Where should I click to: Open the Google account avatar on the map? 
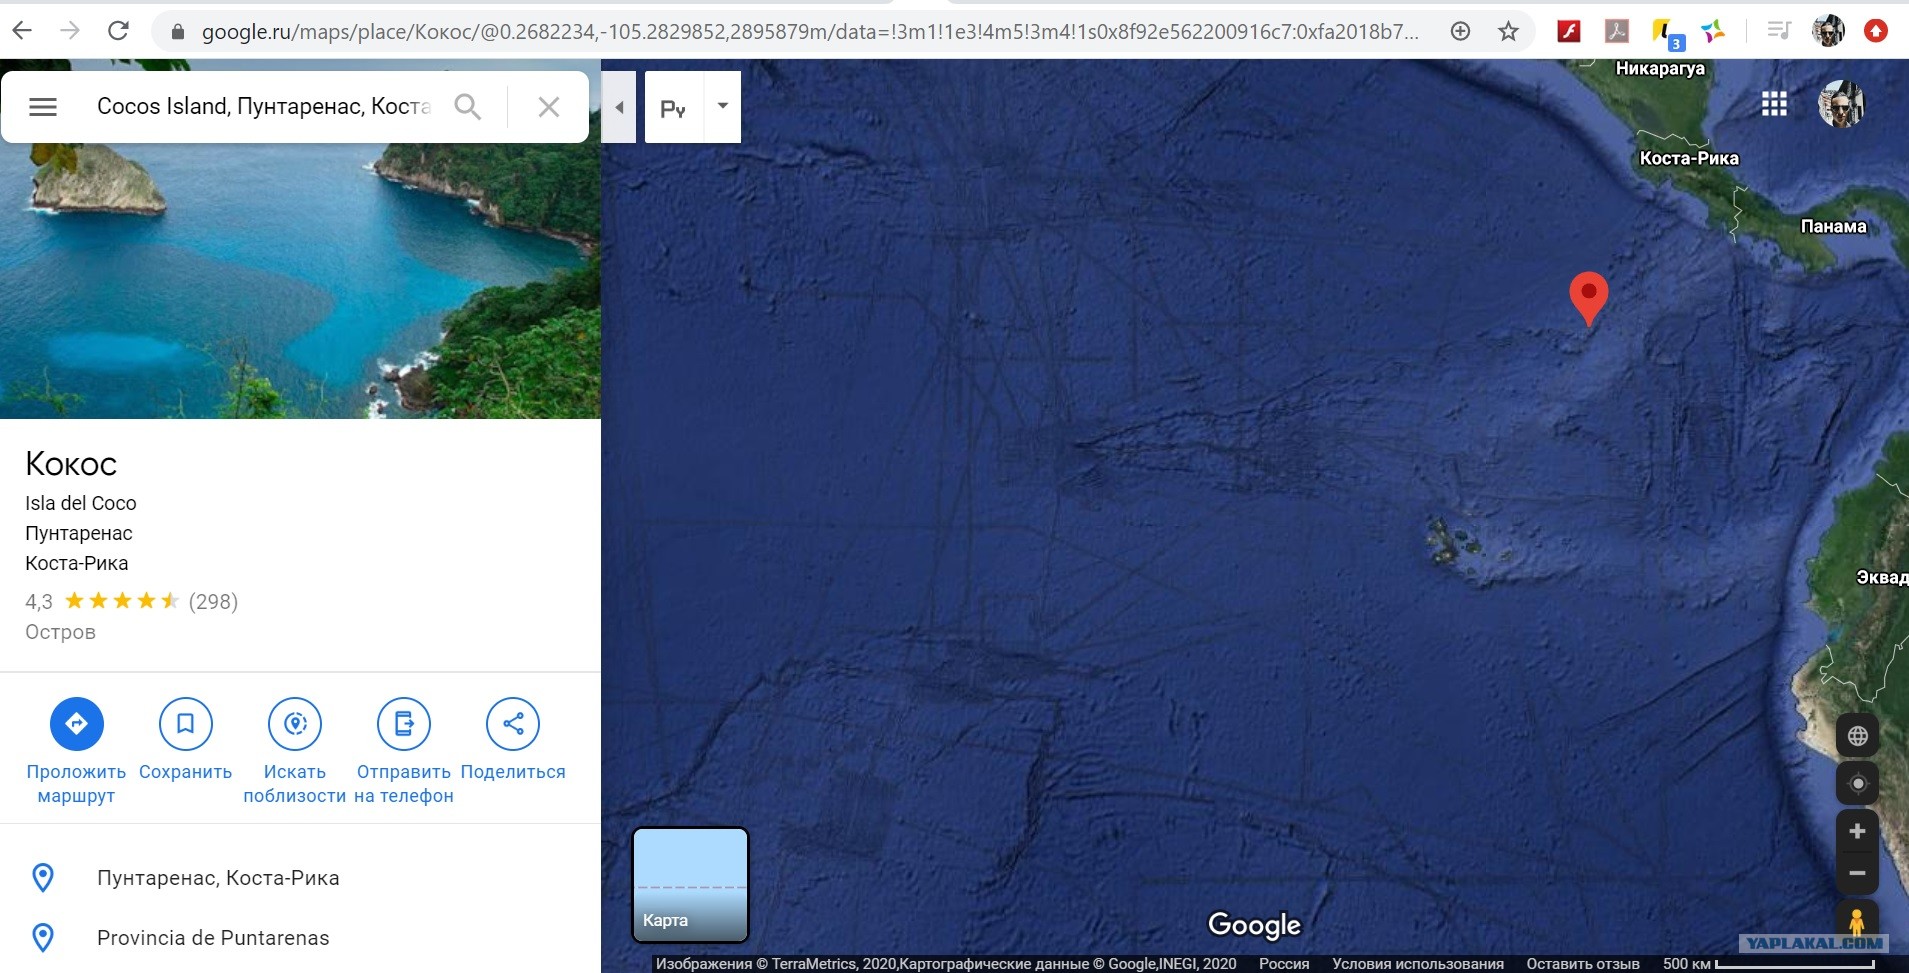tap(1841, 104)
